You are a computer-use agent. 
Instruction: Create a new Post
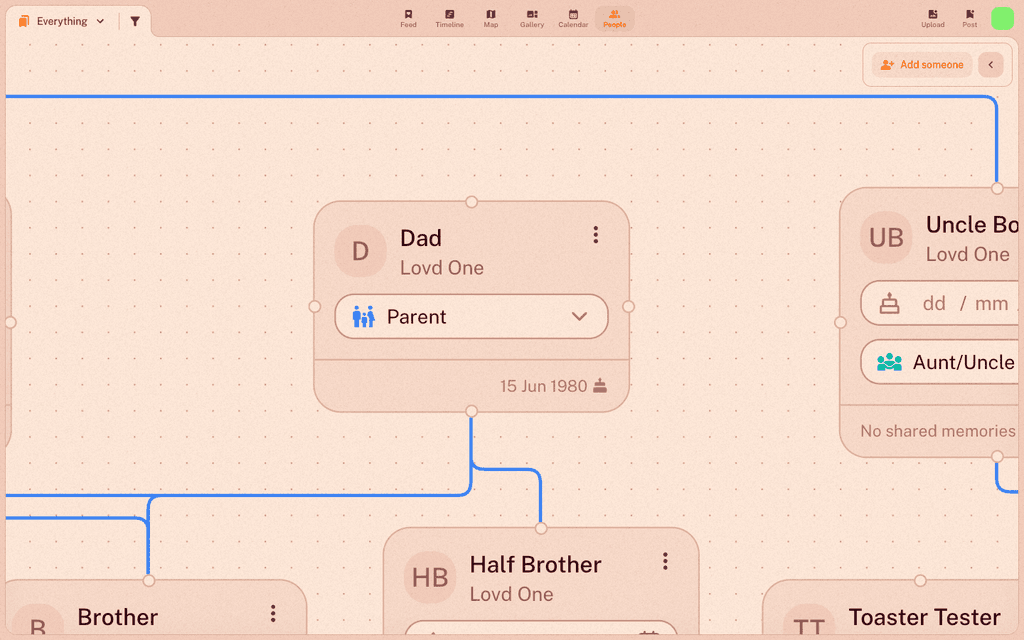(970, 19)
